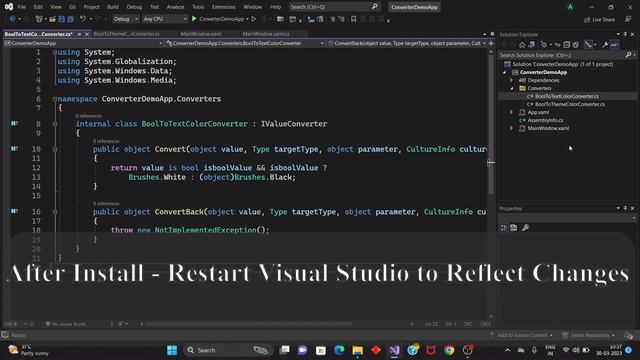Click the taskbar Search box
Image resolution: width=640 pixels, height=360 pixels.
(x=229, y=350)
